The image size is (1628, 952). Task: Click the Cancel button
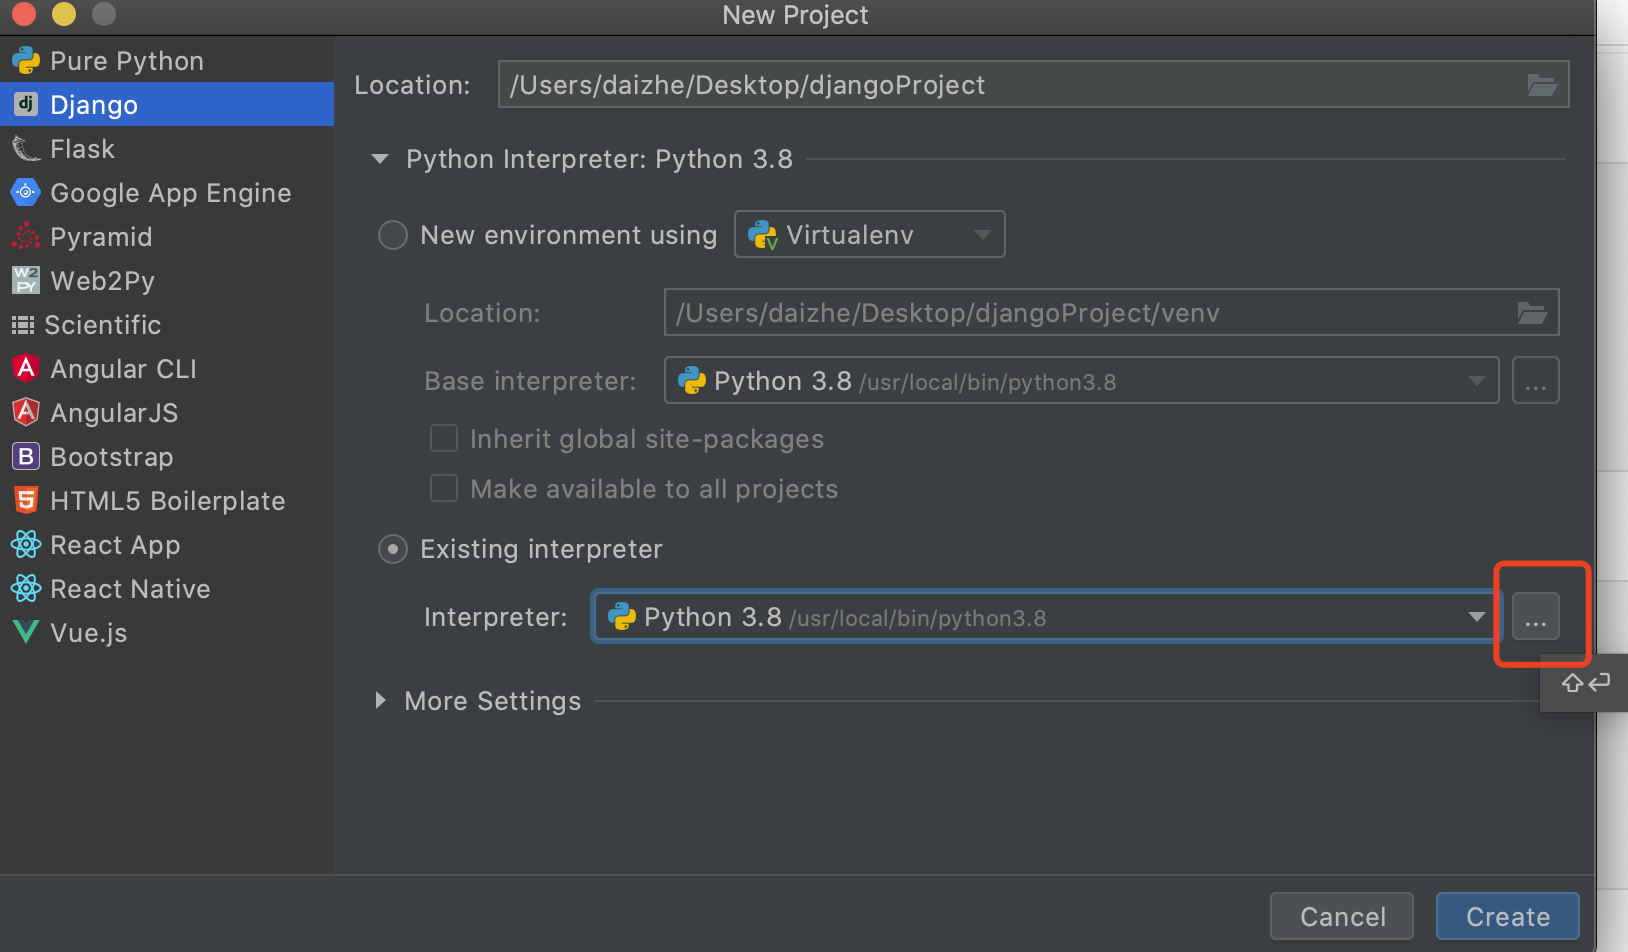click(1342, 916)
